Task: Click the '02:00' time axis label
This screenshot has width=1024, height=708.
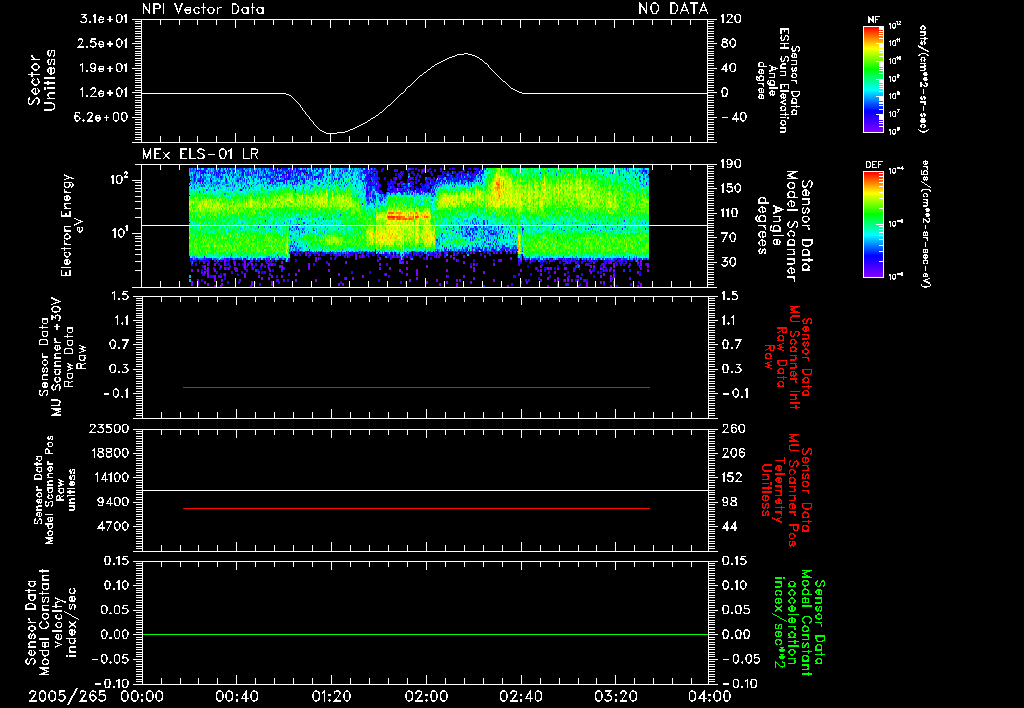Action: tap(426, 696)
